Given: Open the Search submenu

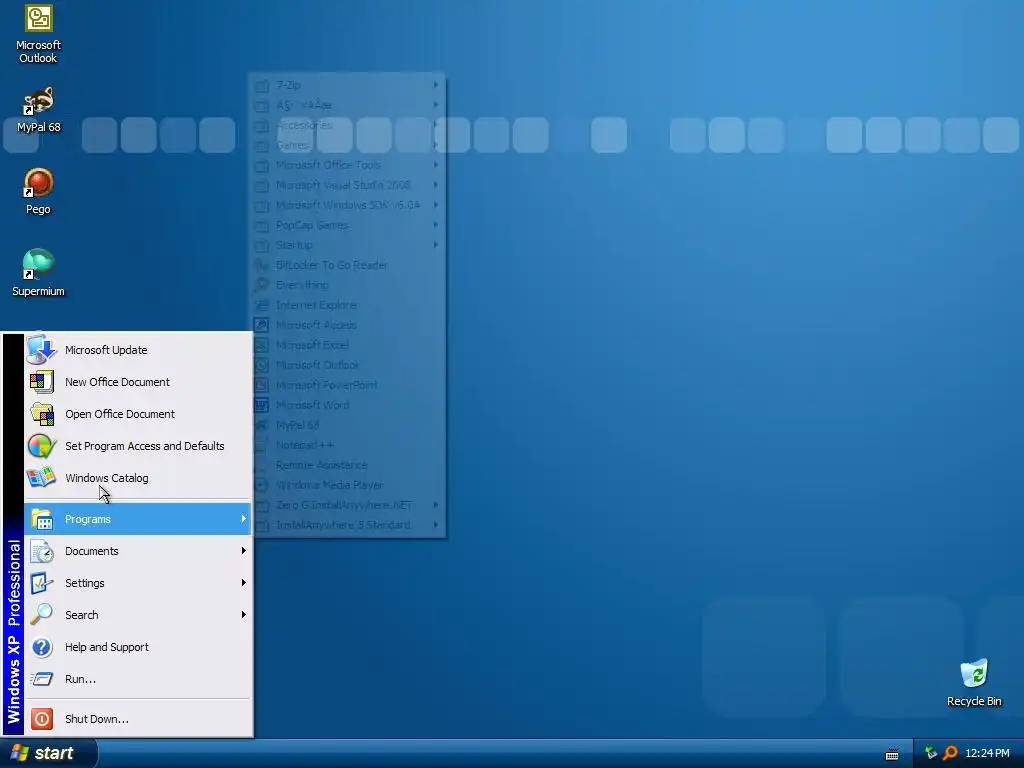Looking at the screenshot, I should pos(138,615).
